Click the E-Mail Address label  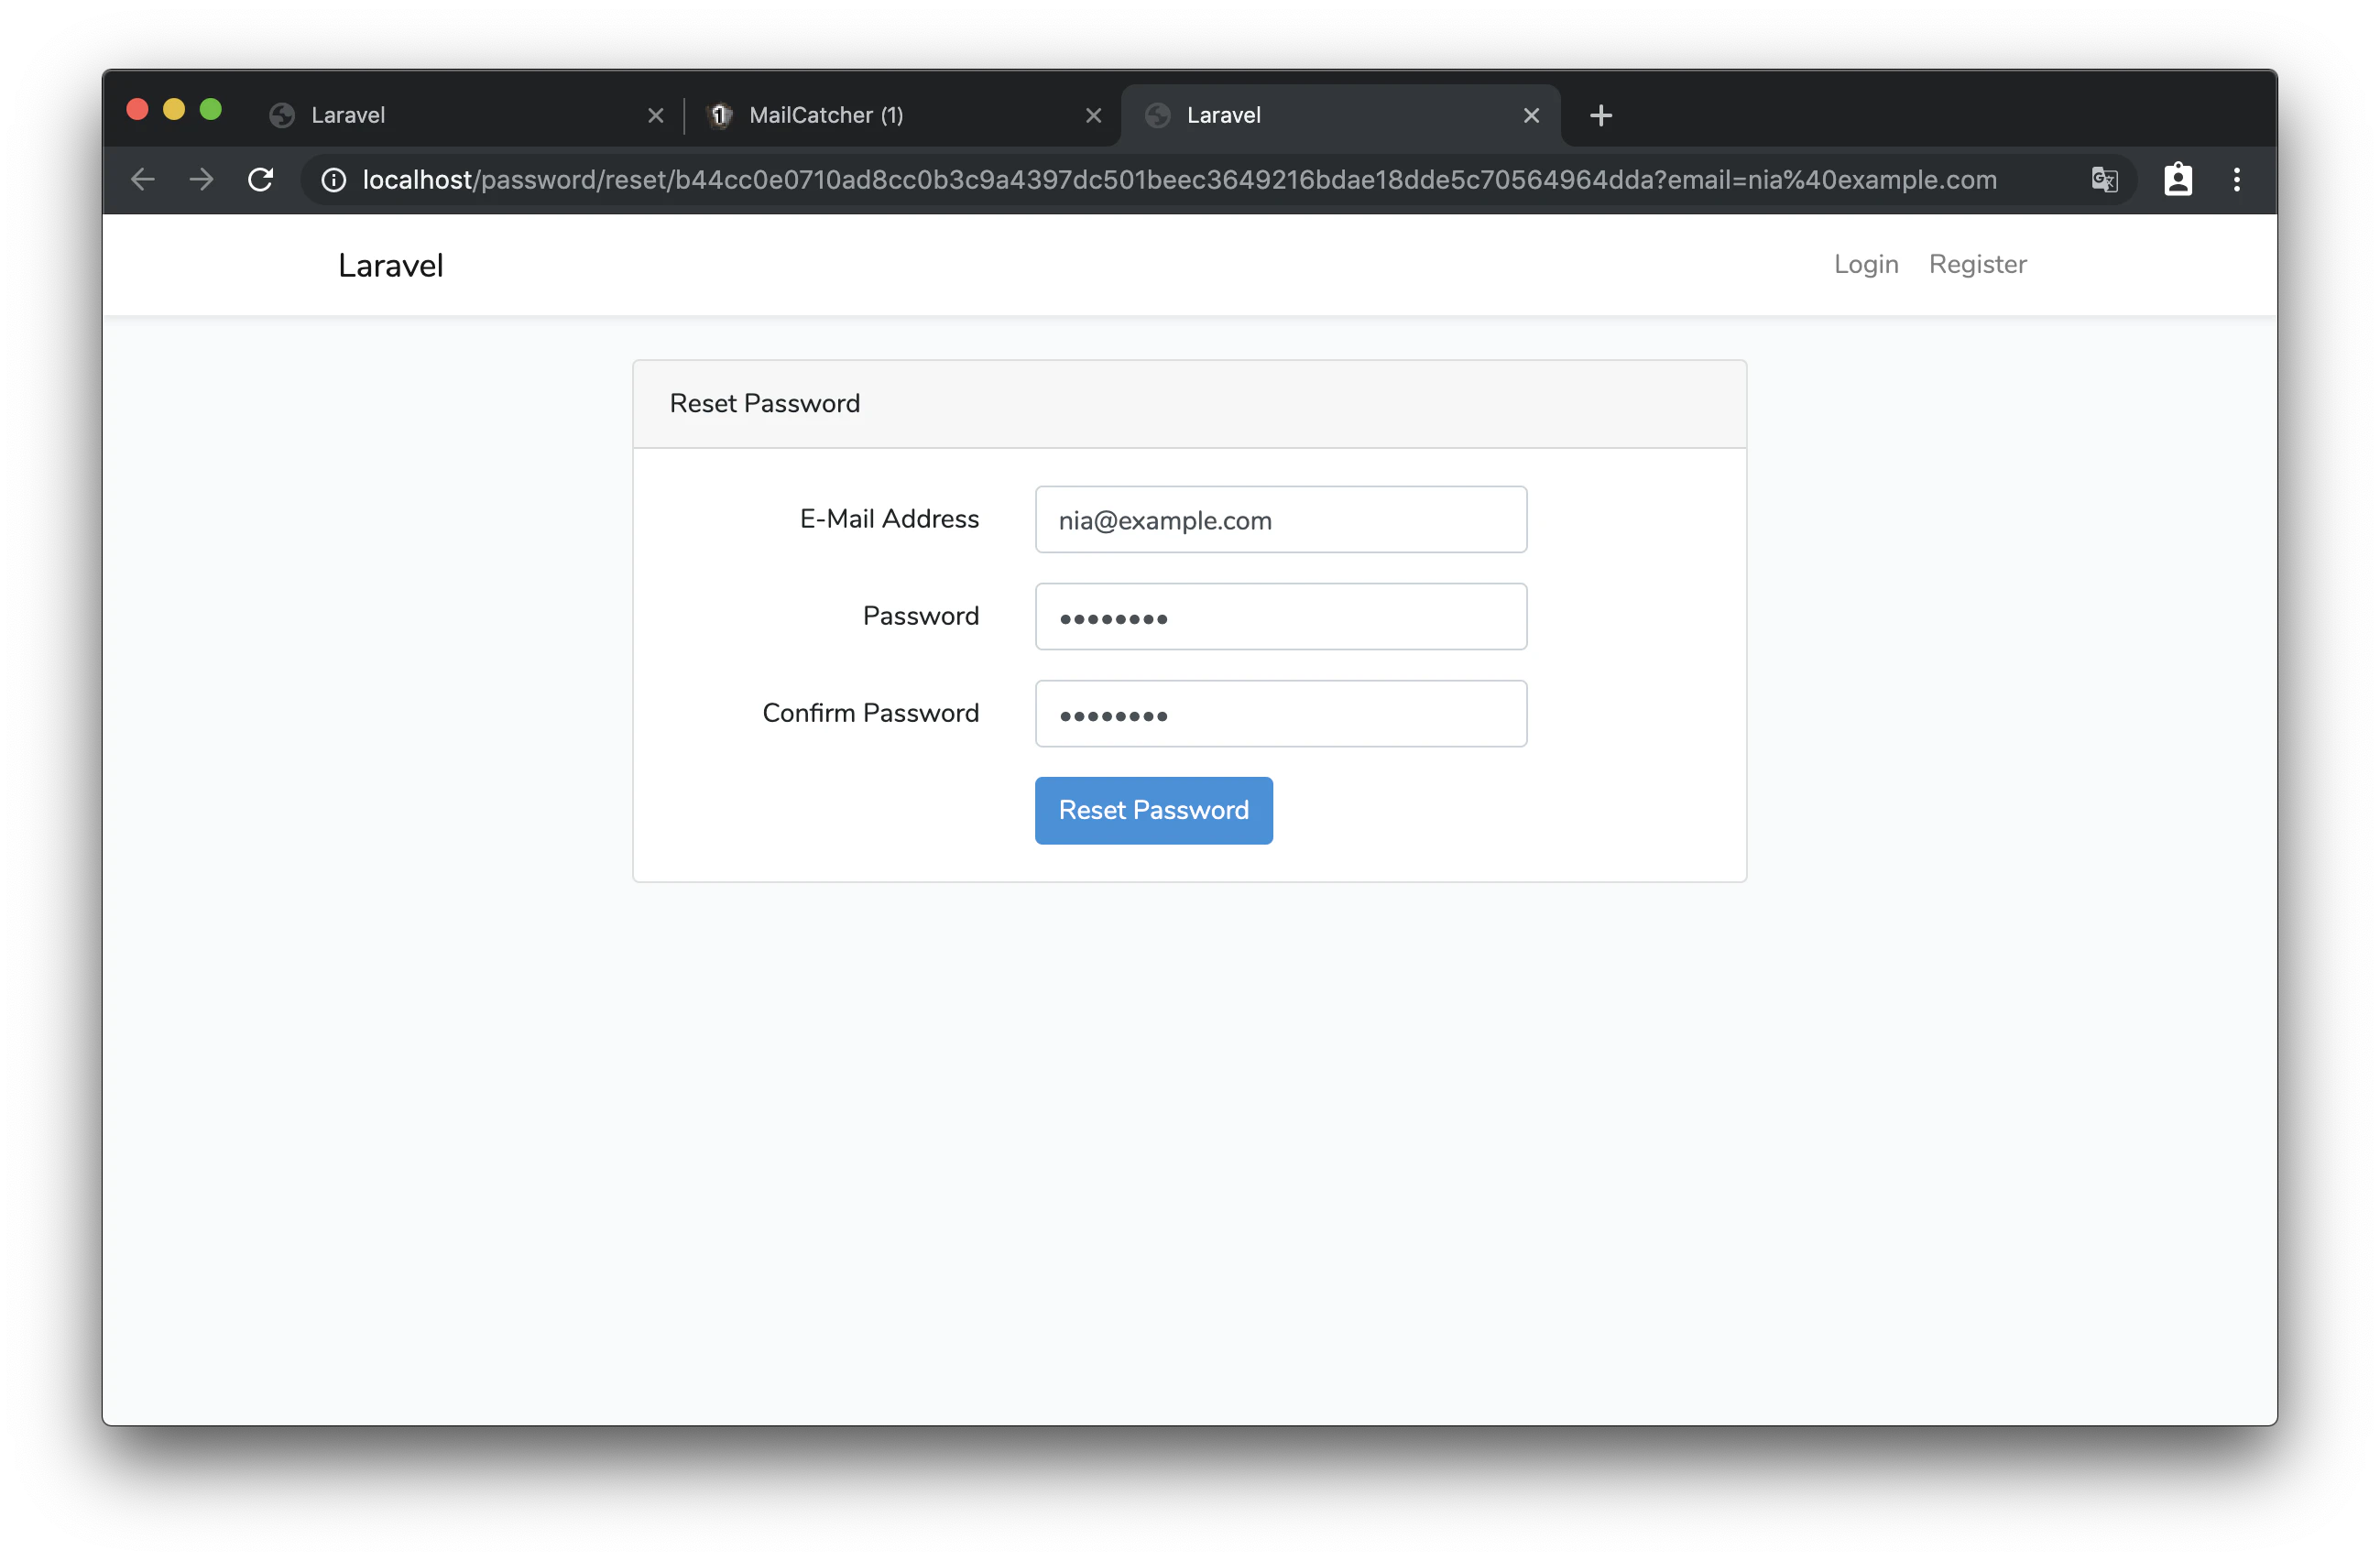pyautogui.click(x=889, y=519)
